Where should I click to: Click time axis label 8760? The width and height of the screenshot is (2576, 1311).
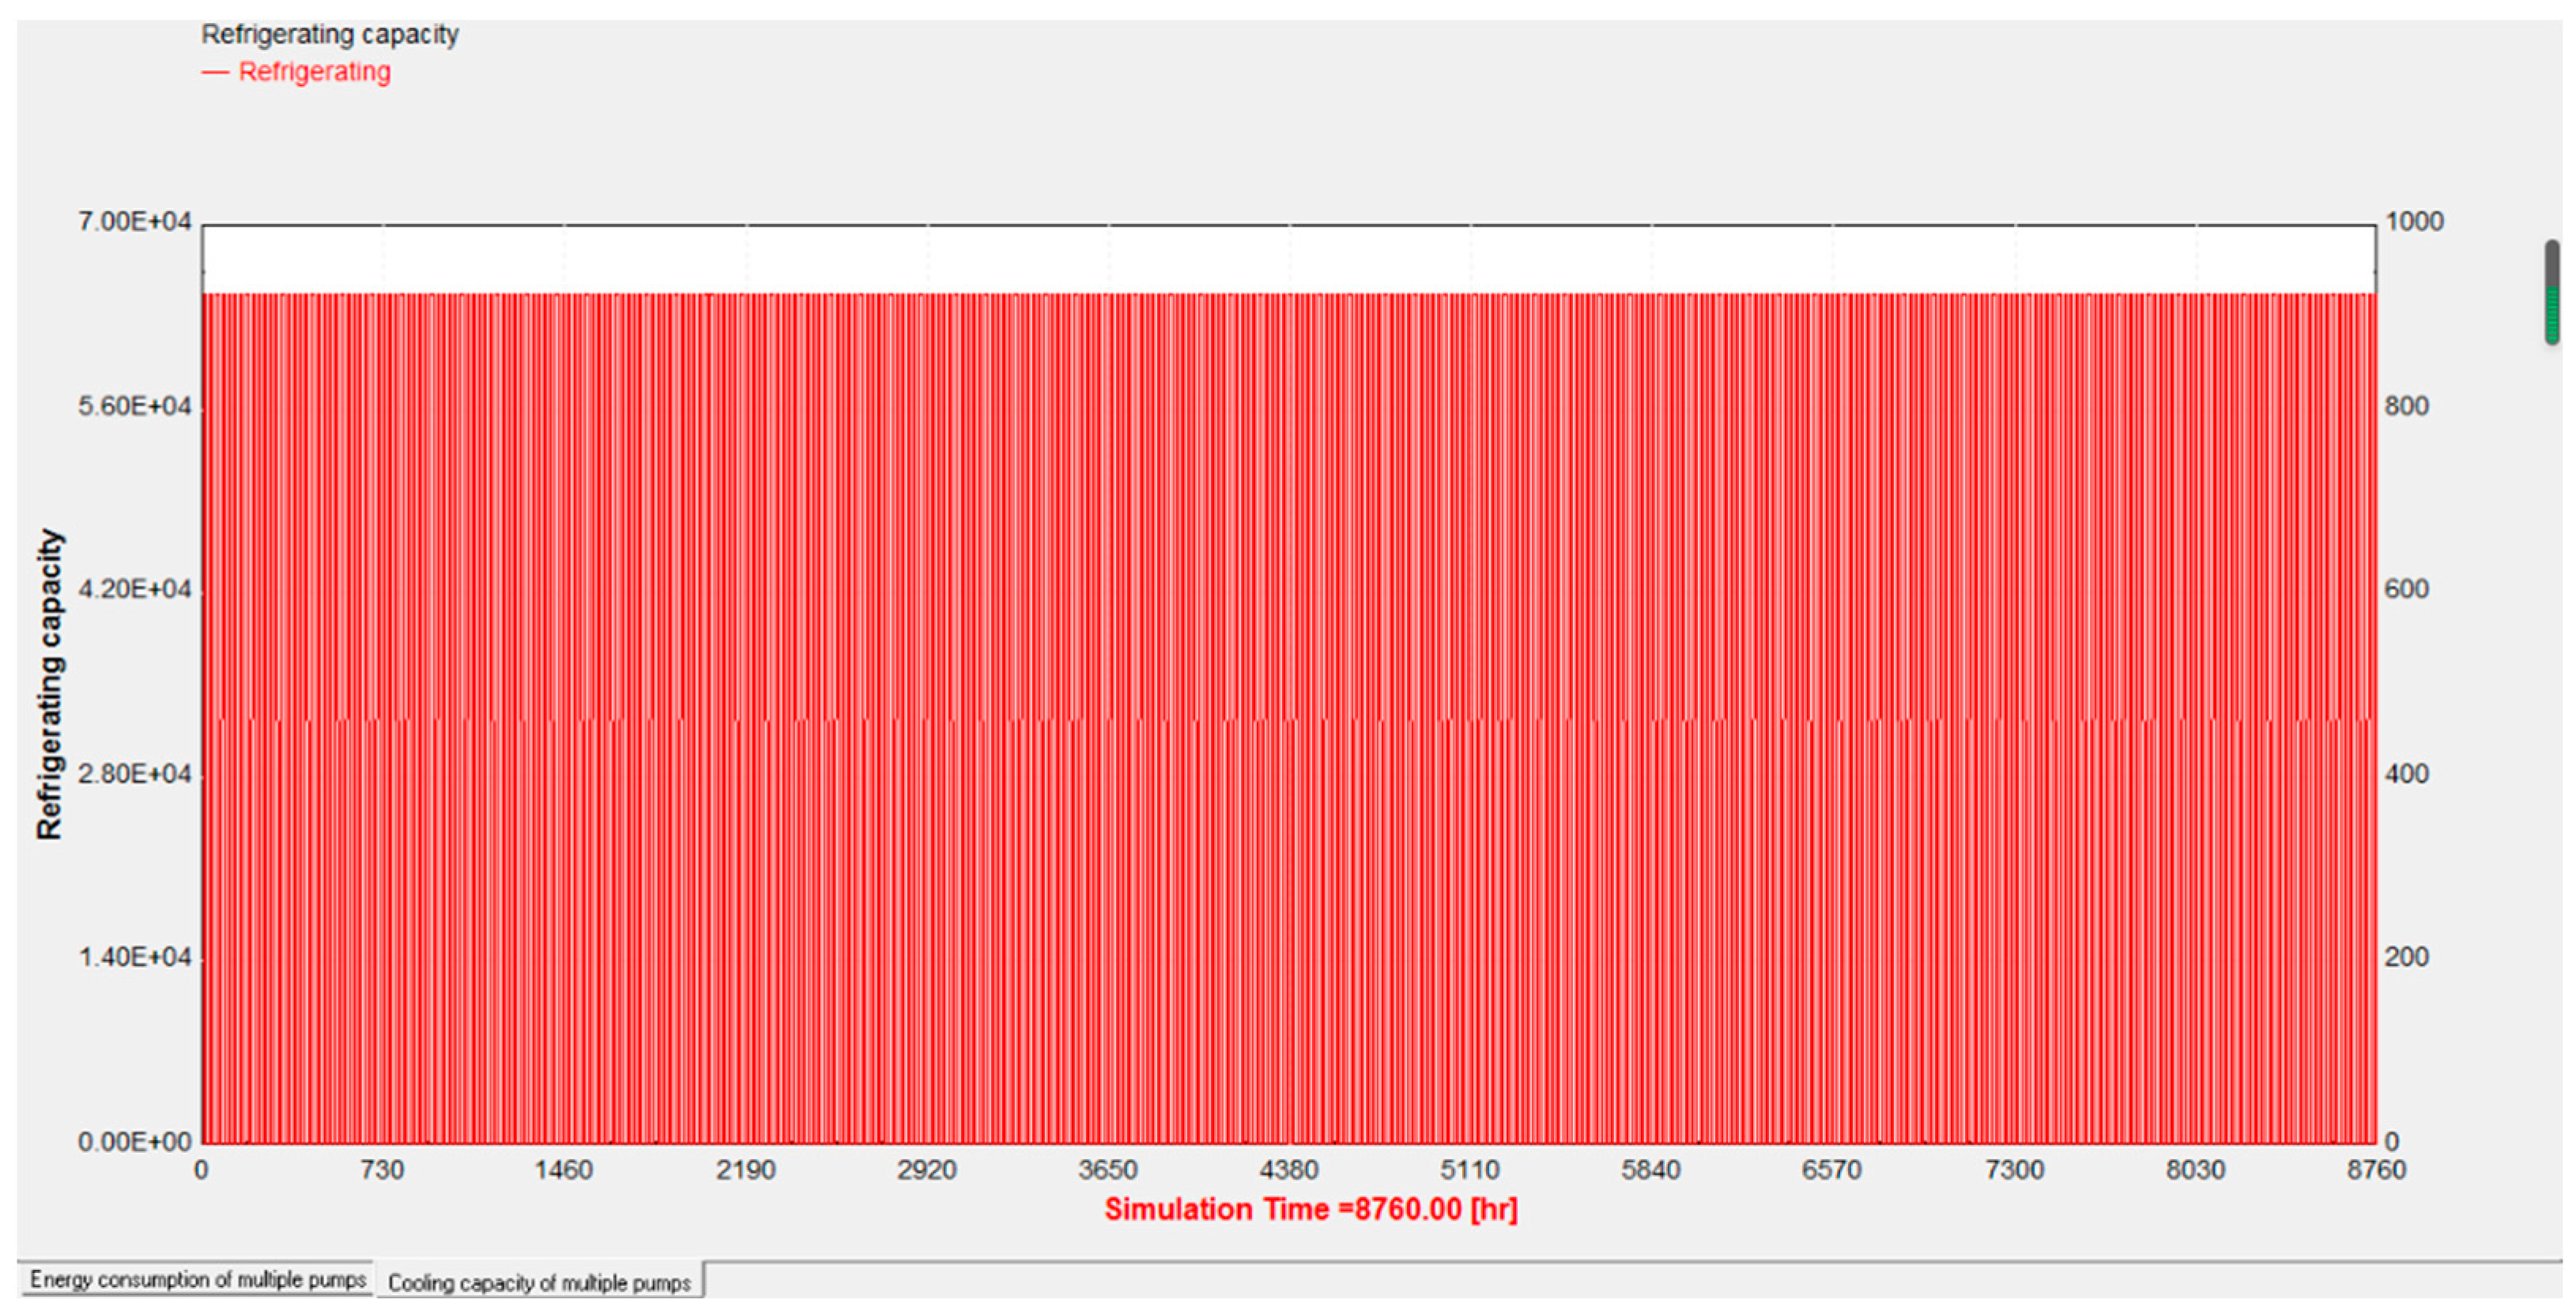(2376, 1170)
